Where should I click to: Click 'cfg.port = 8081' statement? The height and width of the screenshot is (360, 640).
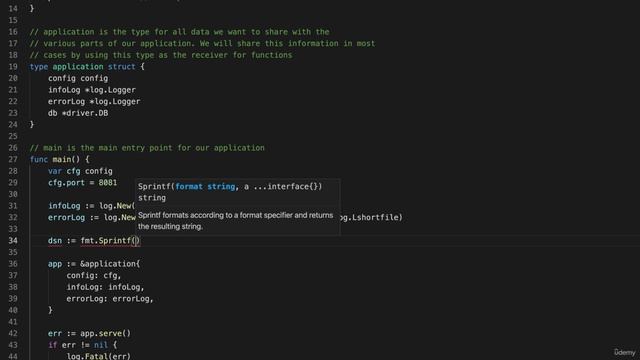(x=82, y=183)
